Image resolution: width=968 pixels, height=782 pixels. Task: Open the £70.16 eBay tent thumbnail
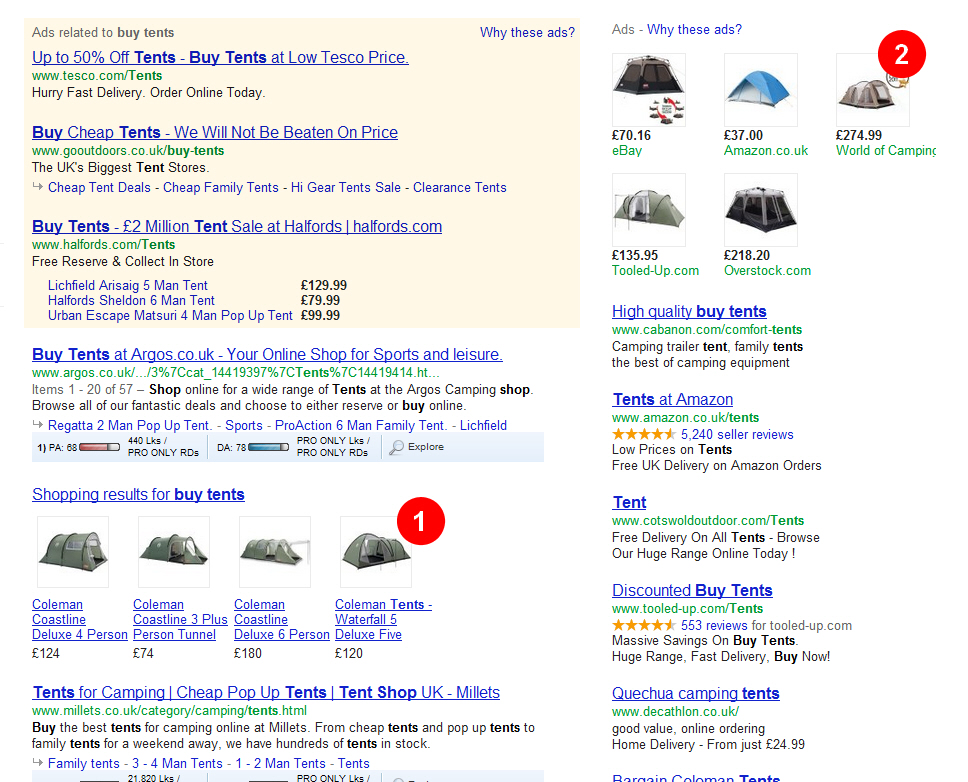(x=648, y=90)
